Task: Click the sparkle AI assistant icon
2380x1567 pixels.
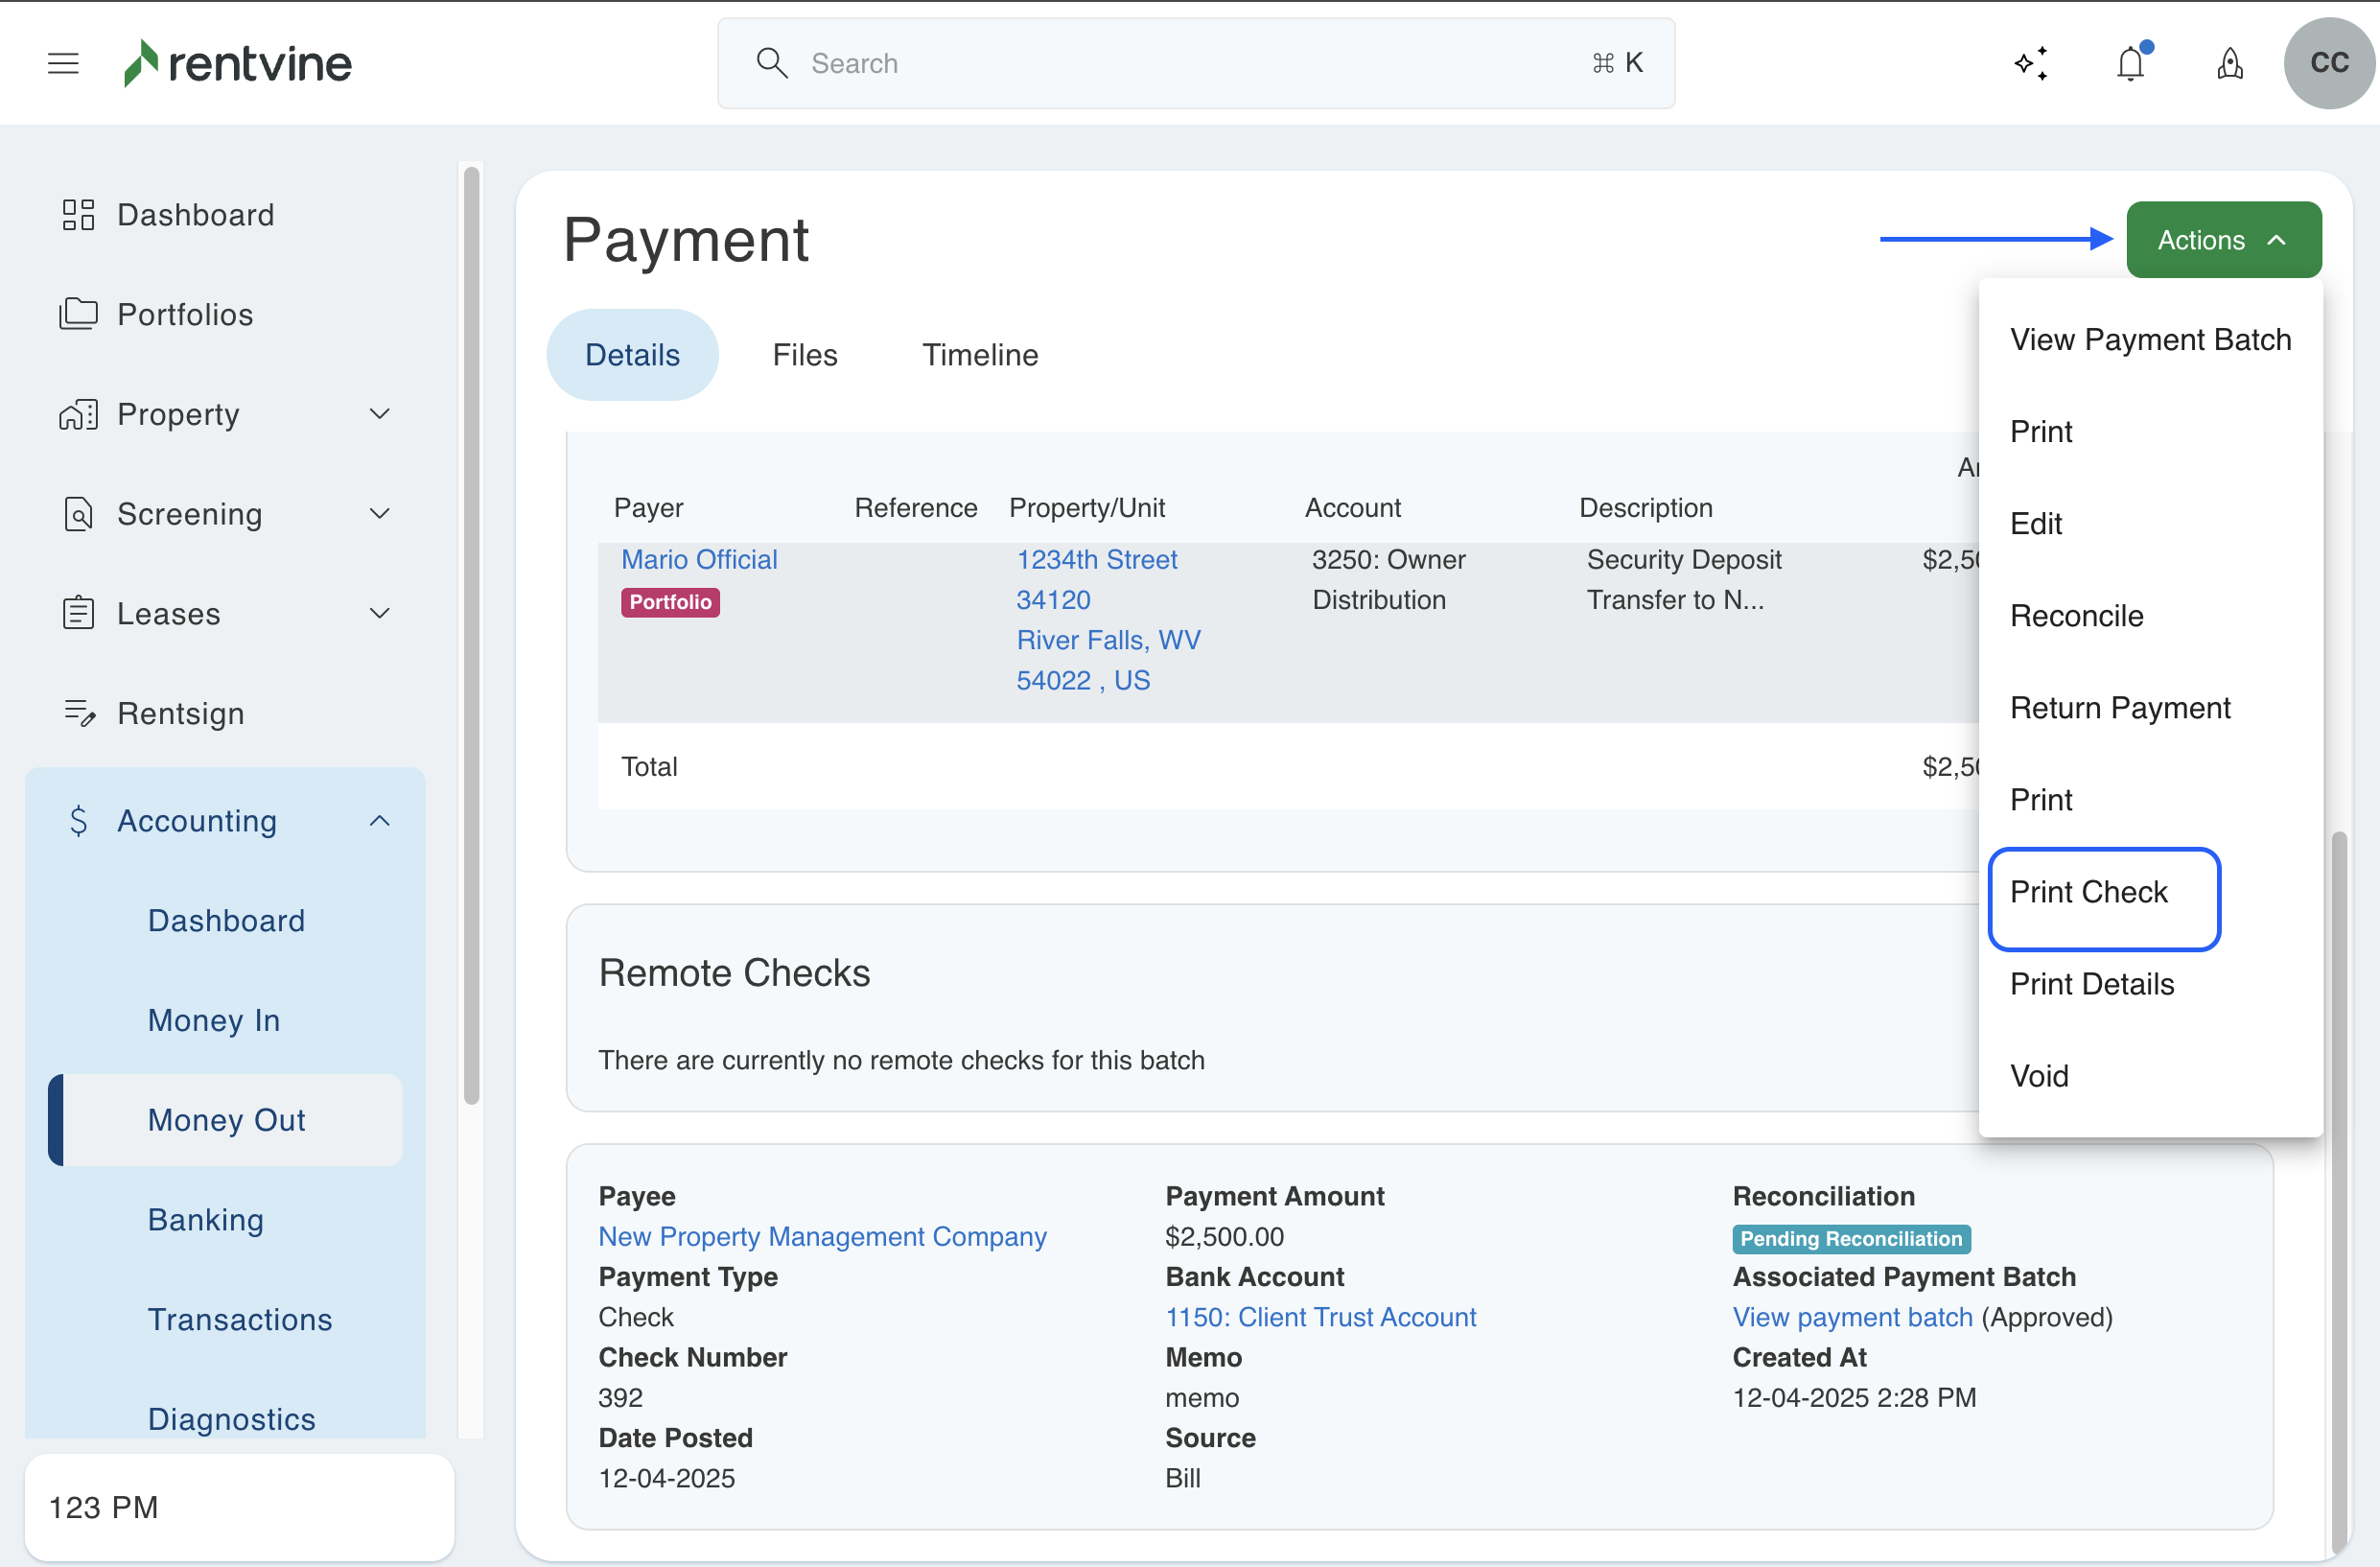Action: 2031,63
